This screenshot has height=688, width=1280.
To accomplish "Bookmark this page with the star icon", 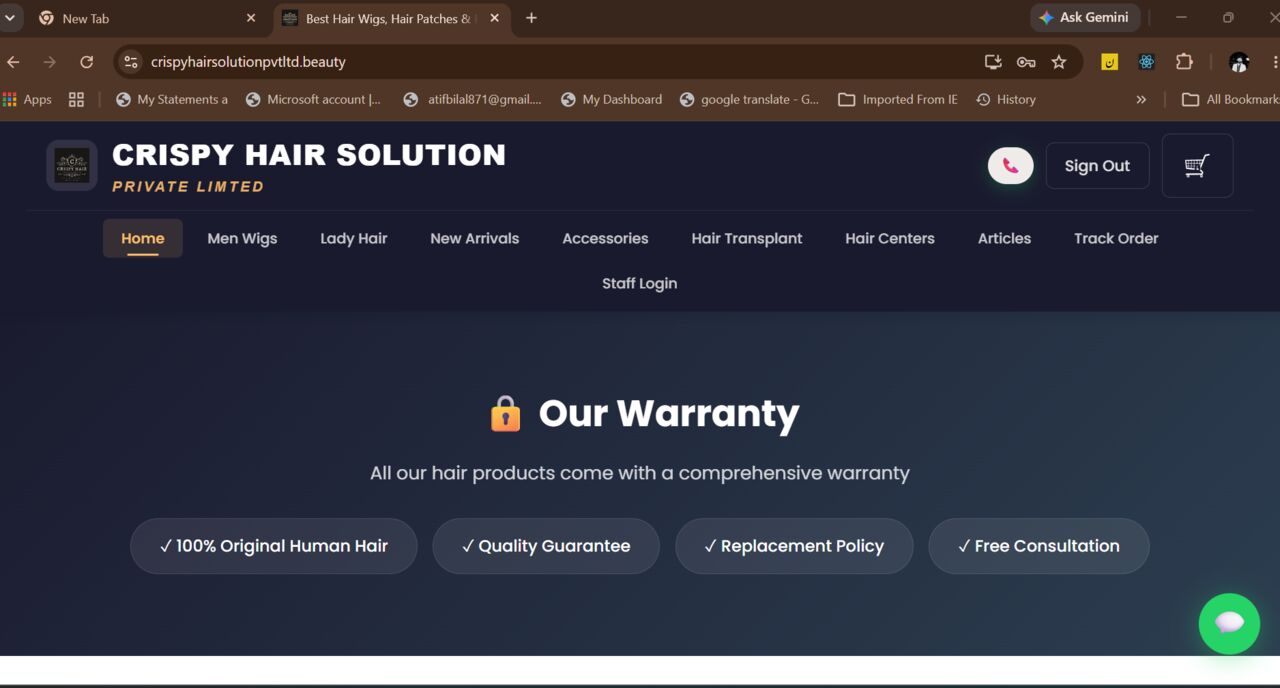I will [x=1059, y=62].
